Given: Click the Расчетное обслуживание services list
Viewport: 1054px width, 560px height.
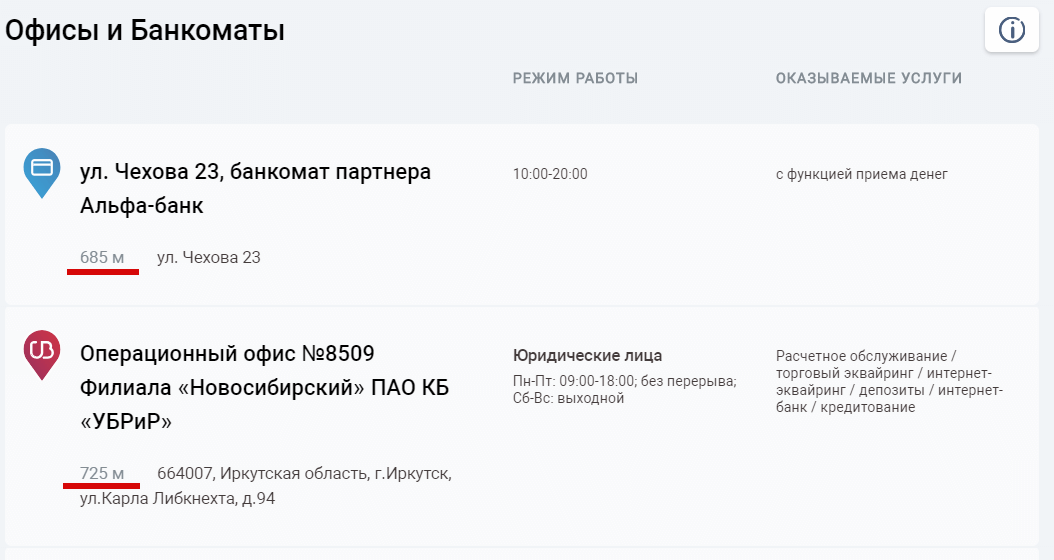Looking at the screenshot, I should [x=889, y=381].
